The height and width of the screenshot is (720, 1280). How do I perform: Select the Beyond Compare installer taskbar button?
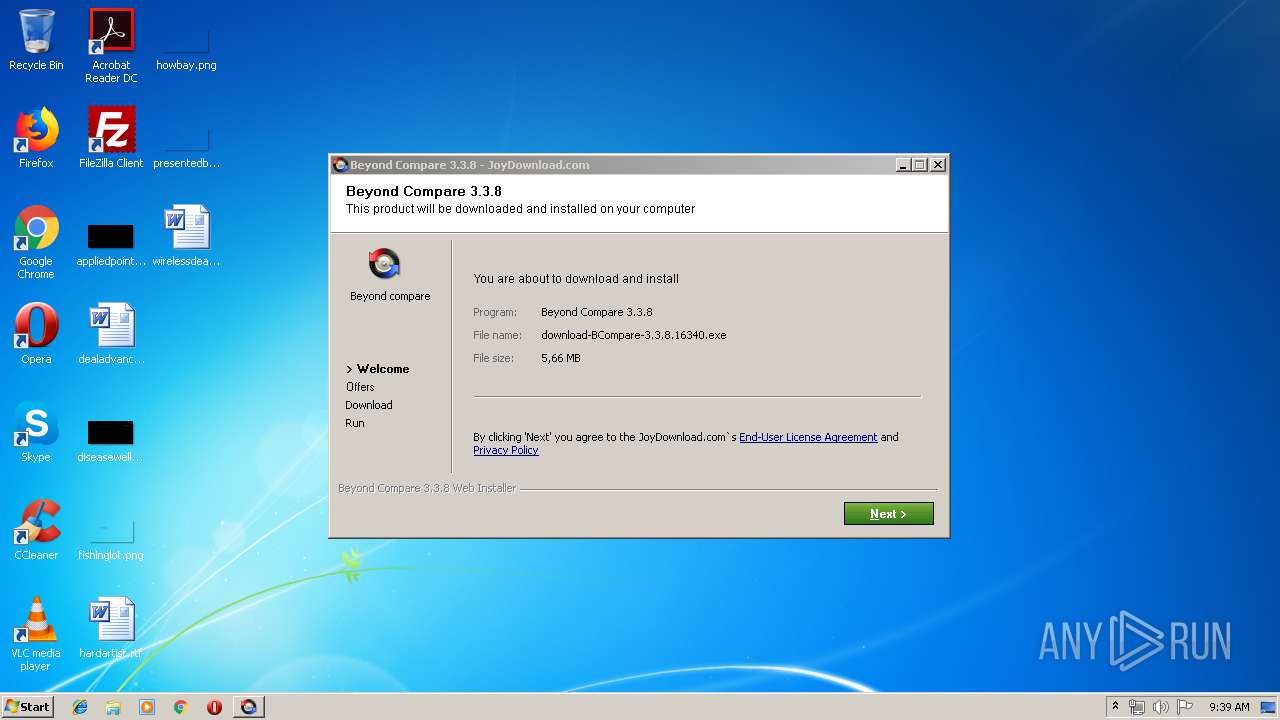(x=249, y=707)
